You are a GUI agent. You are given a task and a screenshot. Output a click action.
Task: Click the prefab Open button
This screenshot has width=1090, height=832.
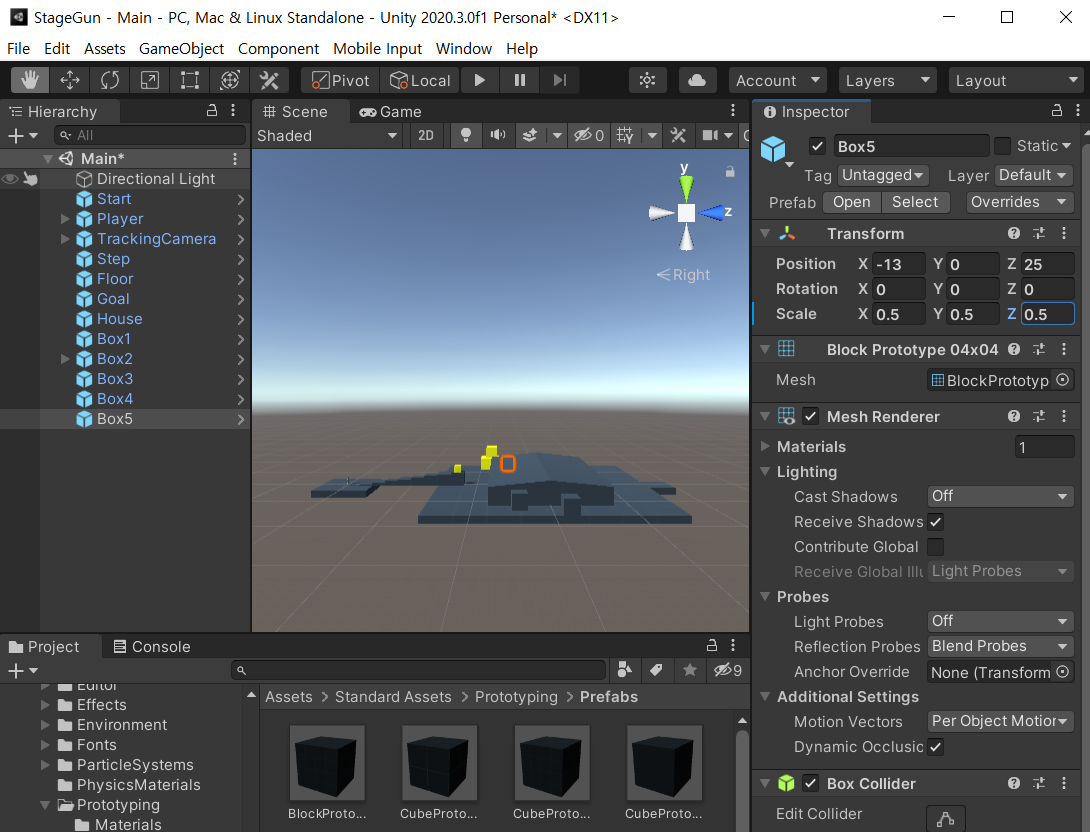tap(852, 202)
